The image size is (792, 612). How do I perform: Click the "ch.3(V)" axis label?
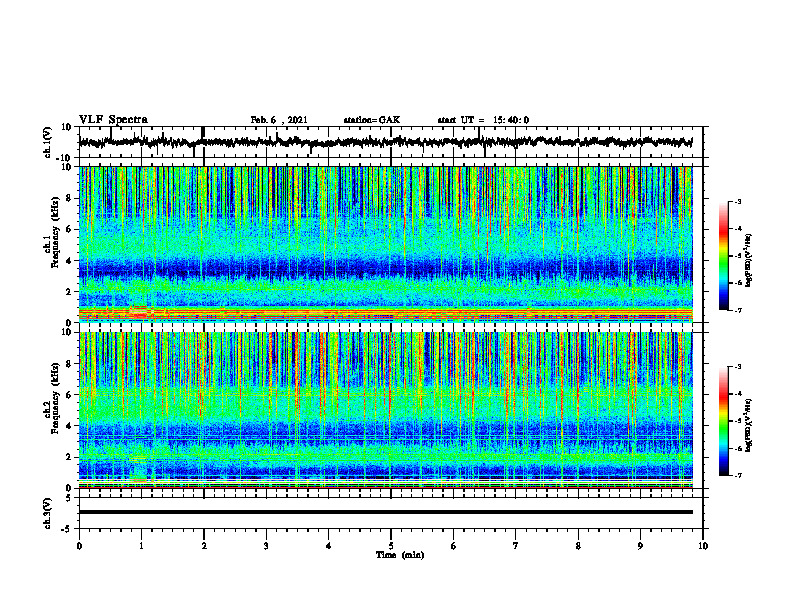point(48,513)
